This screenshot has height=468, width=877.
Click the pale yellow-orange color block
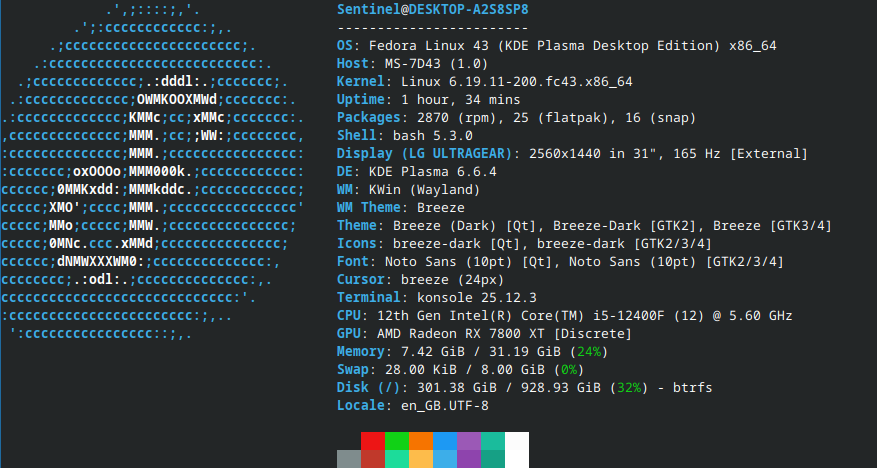421,459
